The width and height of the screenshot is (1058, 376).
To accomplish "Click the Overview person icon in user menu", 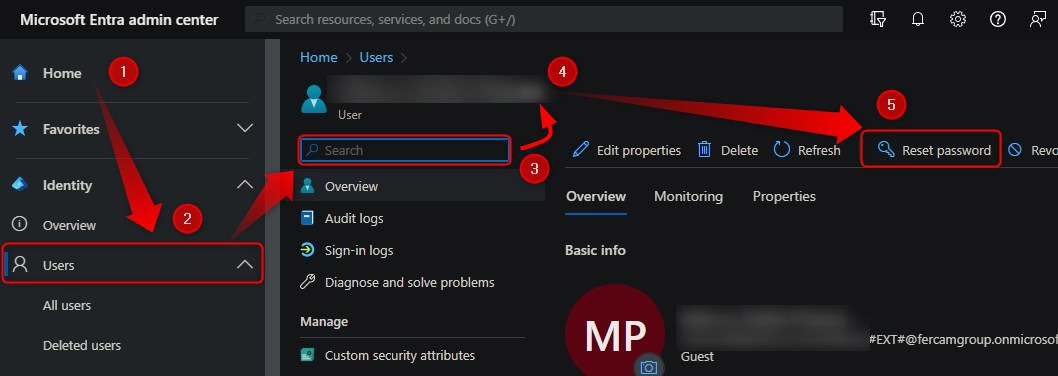I will point(307,186).
